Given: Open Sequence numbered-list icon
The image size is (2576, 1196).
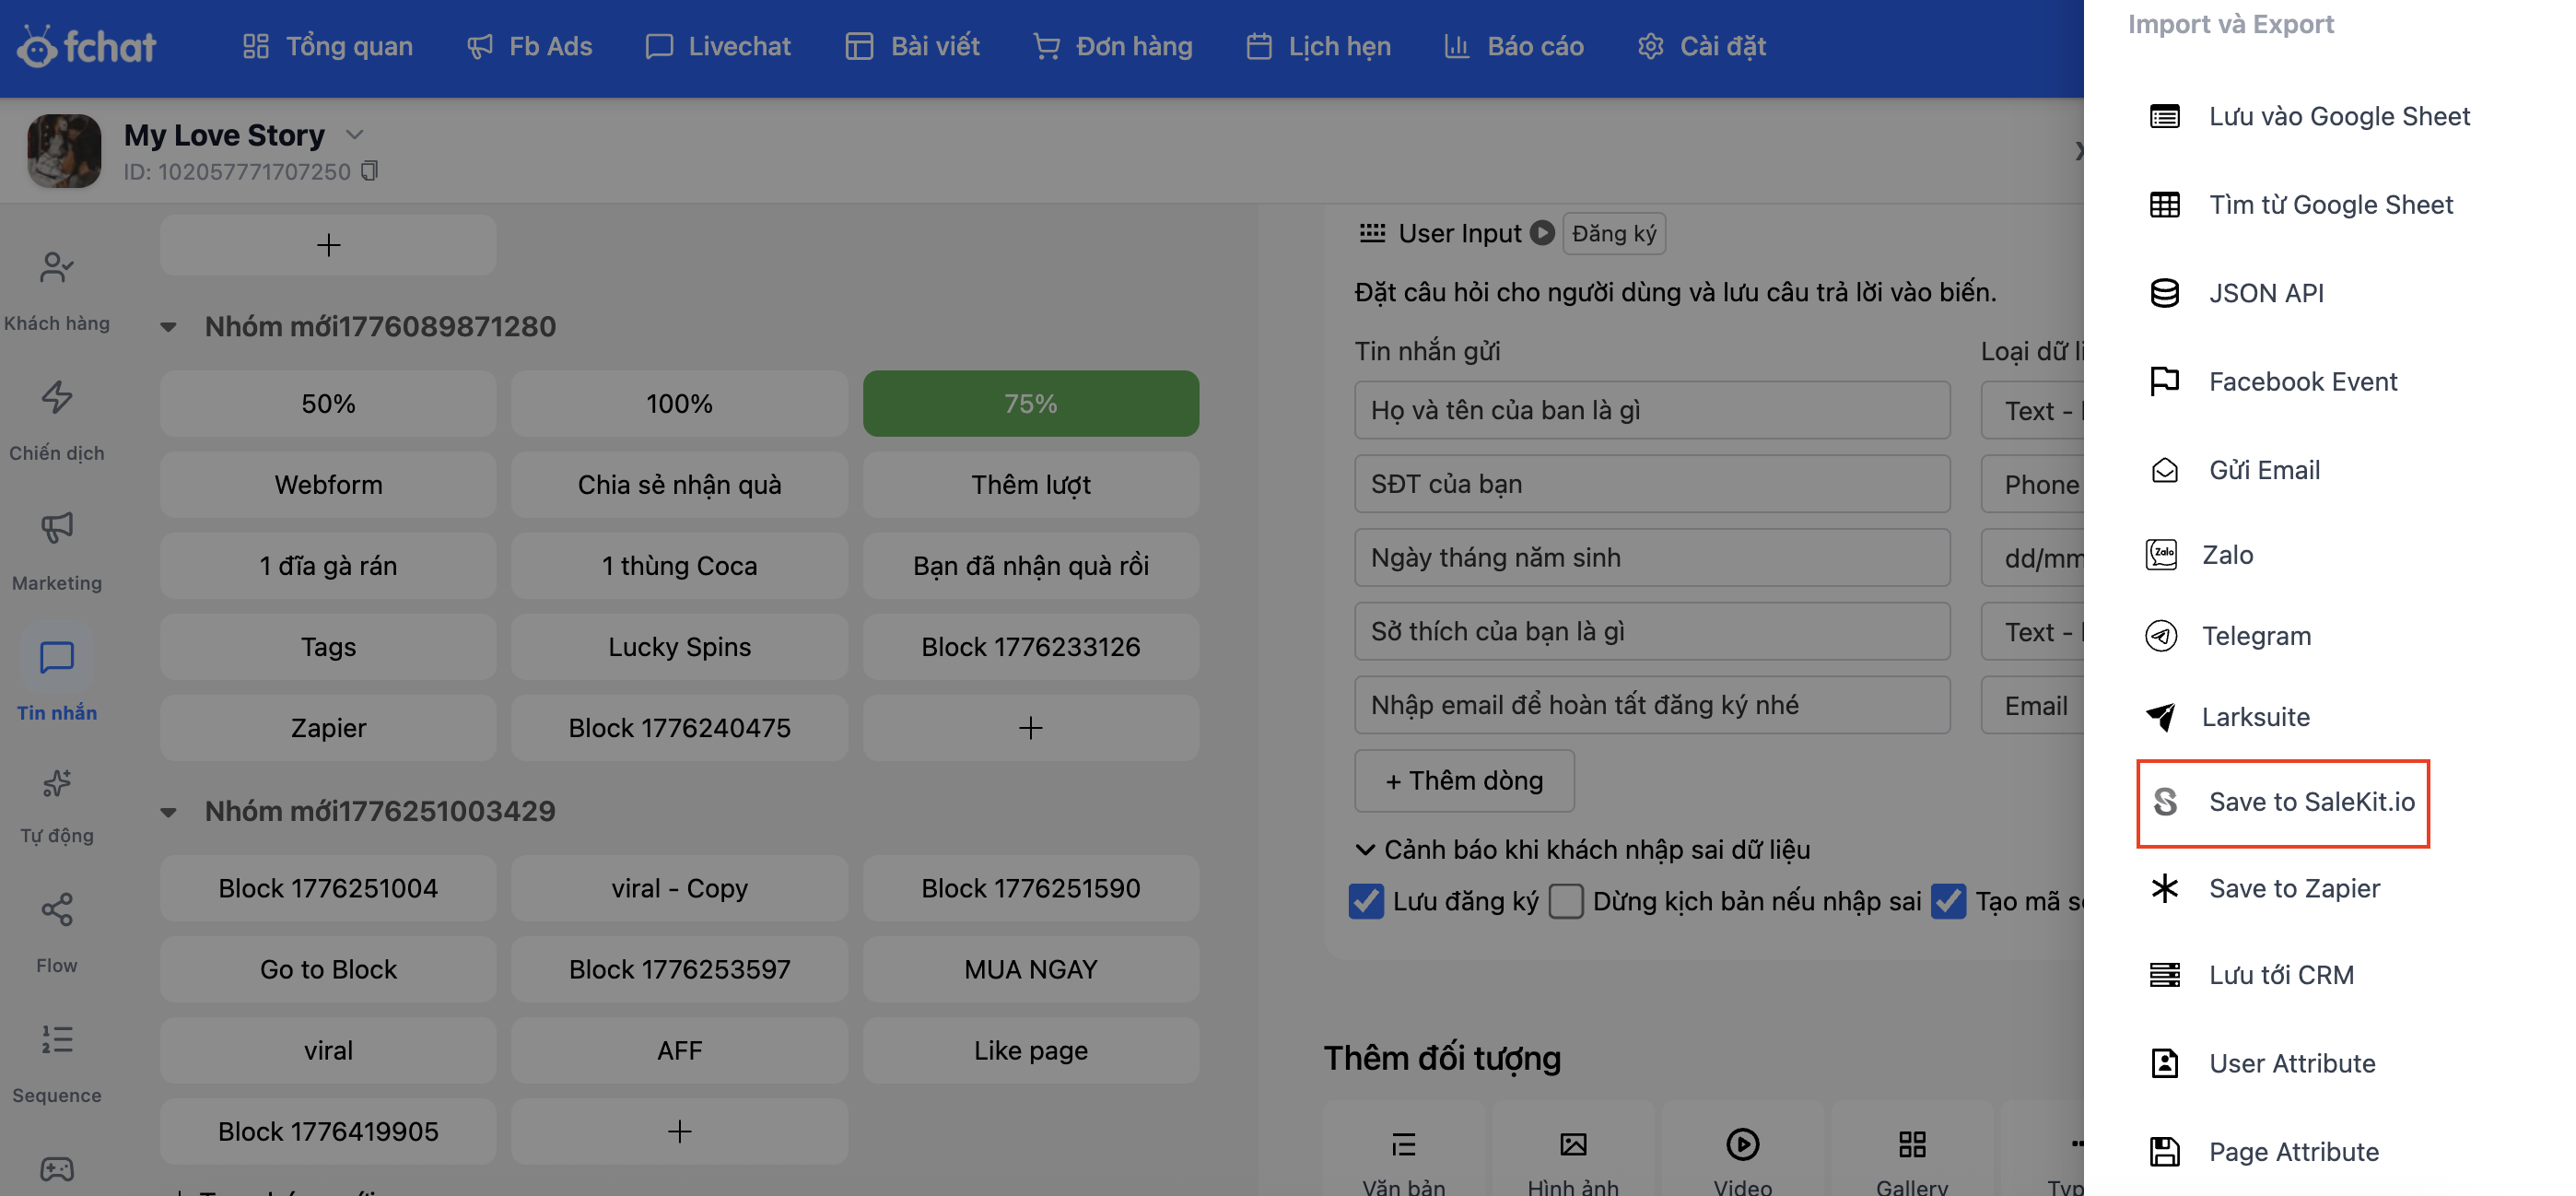Looking at the screenshot, I should tap(57, 1039).
